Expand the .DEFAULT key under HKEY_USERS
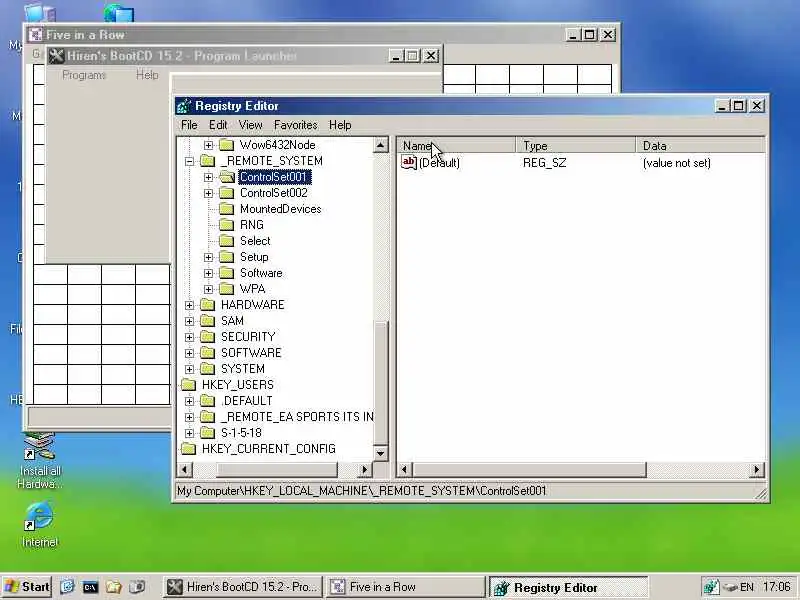Viewport: 800px width, 600px height. (x=189, y=401)
